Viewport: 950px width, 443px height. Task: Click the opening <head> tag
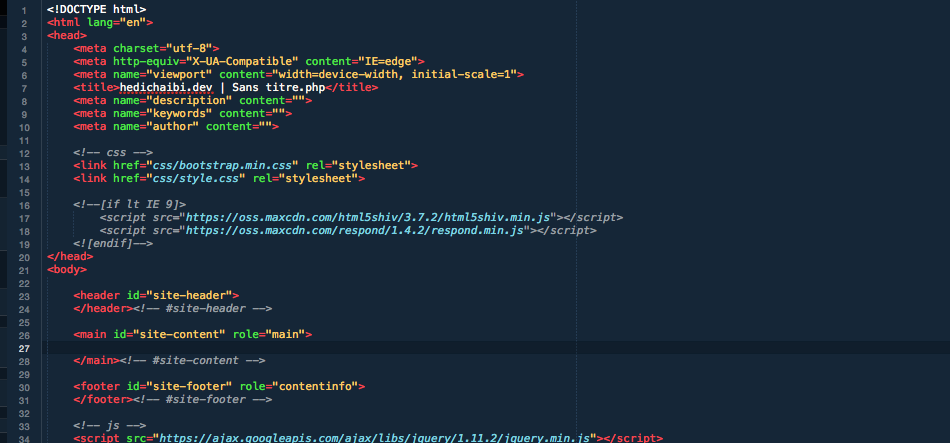pos(67,36)
